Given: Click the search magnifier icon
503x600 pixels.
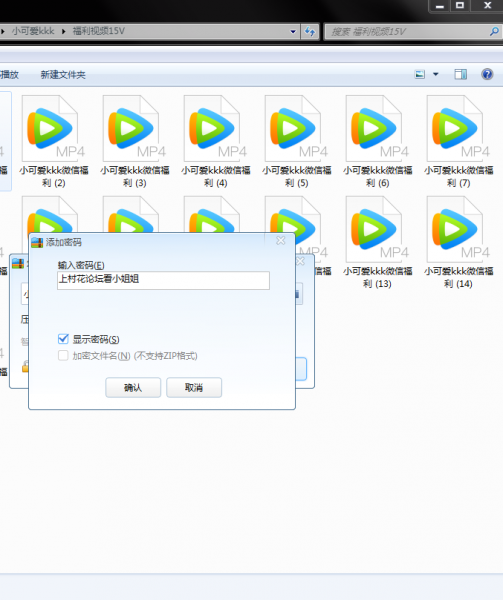Looking at the screenshot, I should click(494, 31).
